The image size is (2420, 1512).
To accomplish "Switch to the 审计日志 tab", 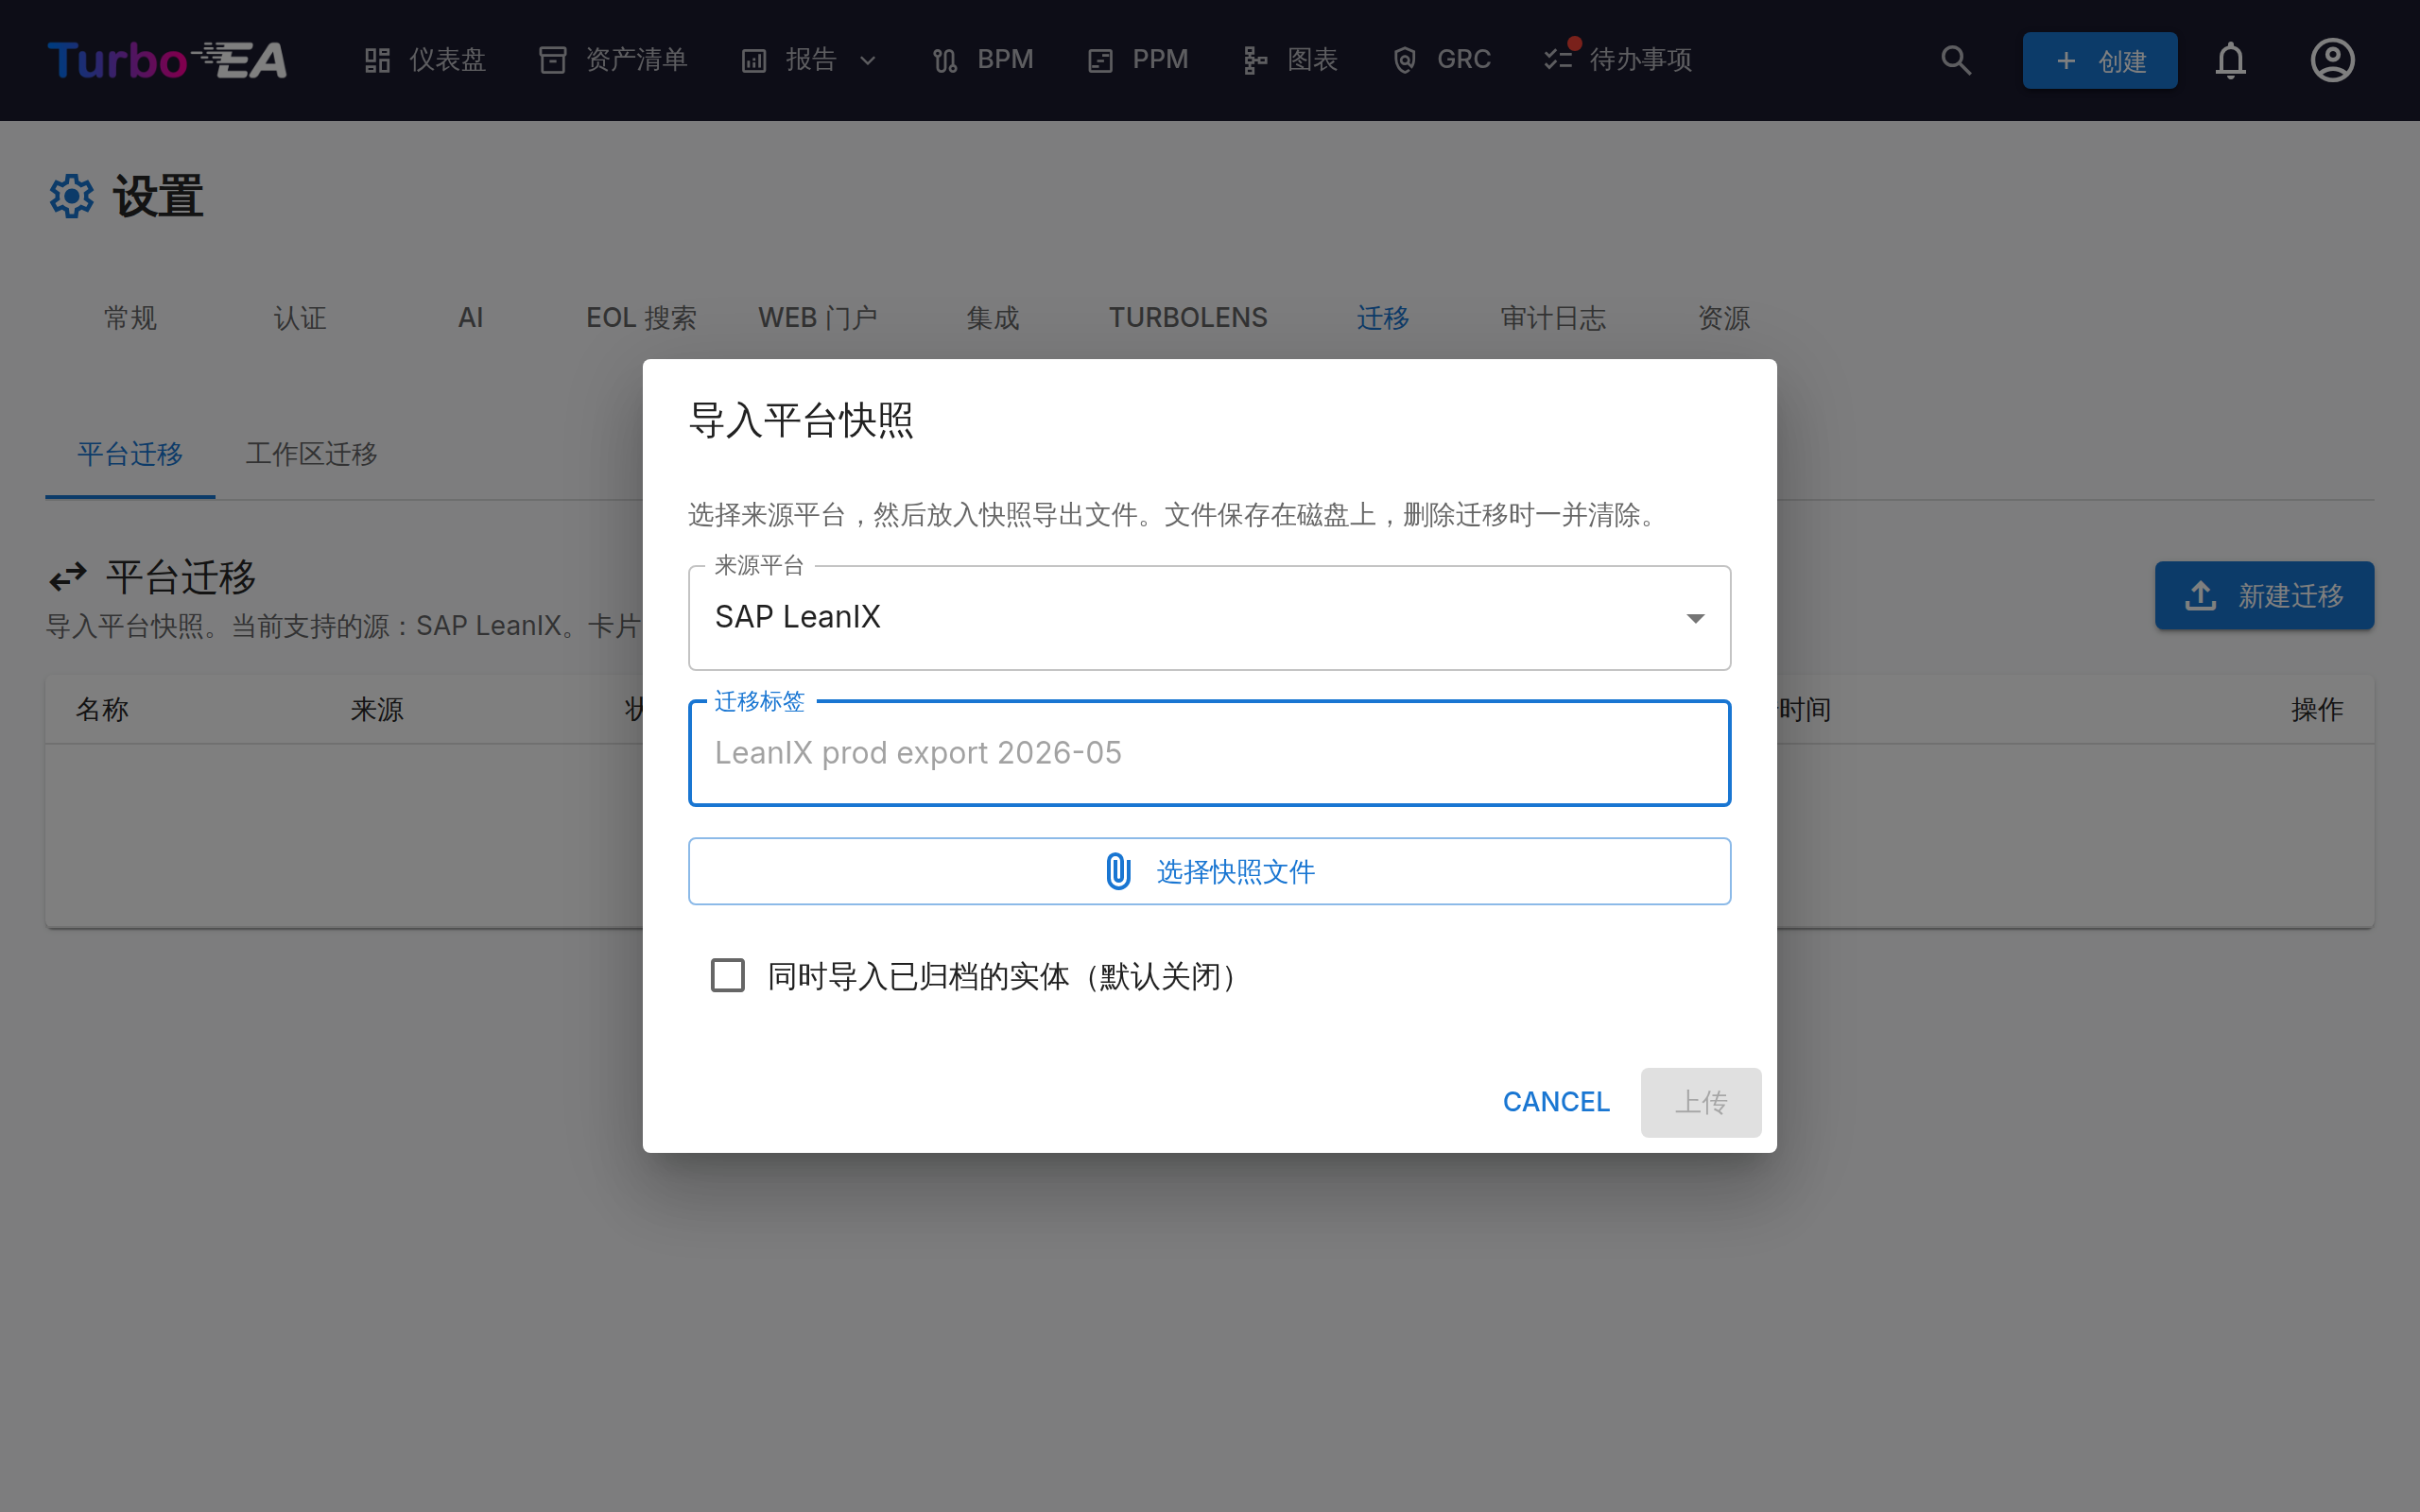I will pyautogui.click(x=1553, y=318).
